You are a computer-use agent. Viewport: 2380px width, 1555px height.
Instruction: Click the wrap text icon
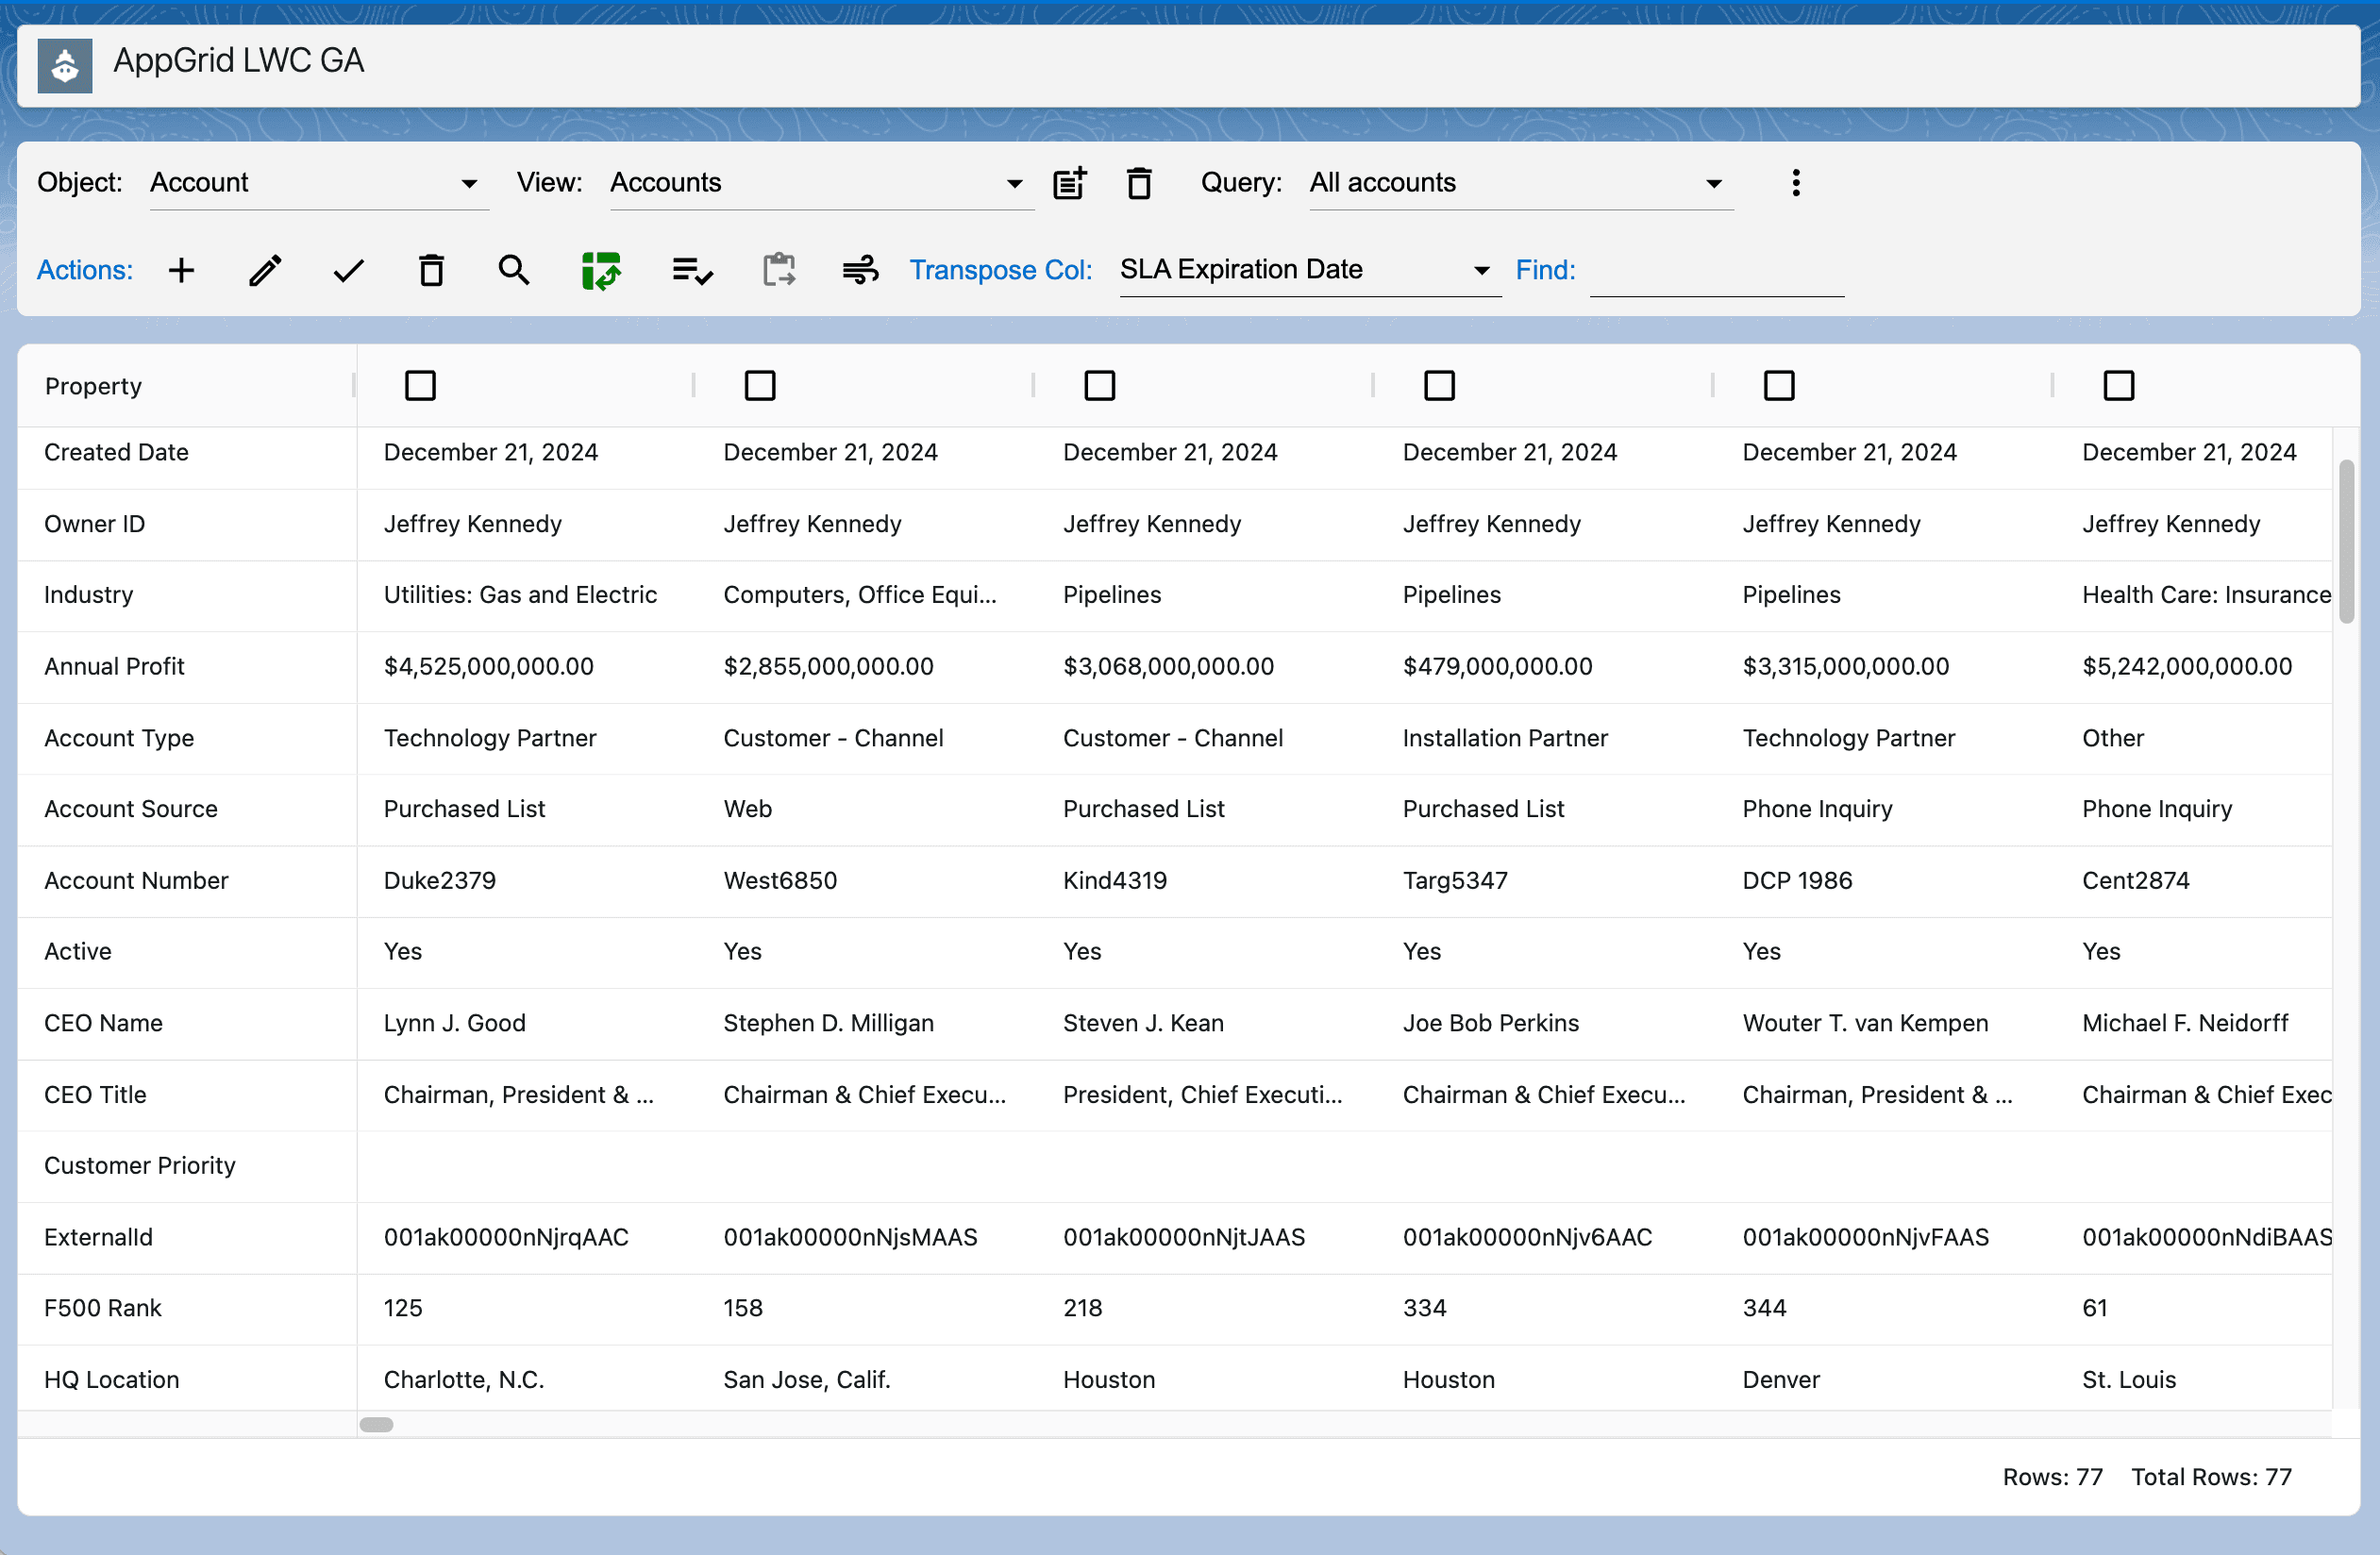point(860,270)
